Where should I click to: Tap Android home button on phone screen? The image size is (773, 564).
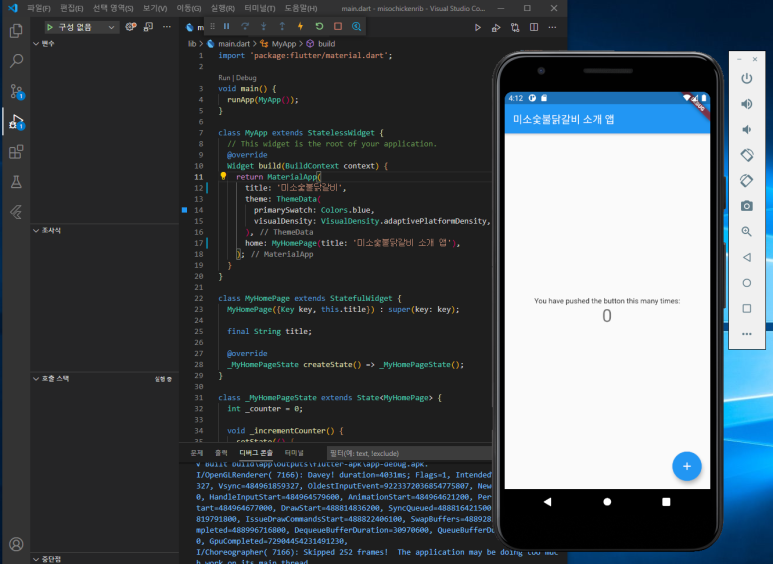click(607, 502)
